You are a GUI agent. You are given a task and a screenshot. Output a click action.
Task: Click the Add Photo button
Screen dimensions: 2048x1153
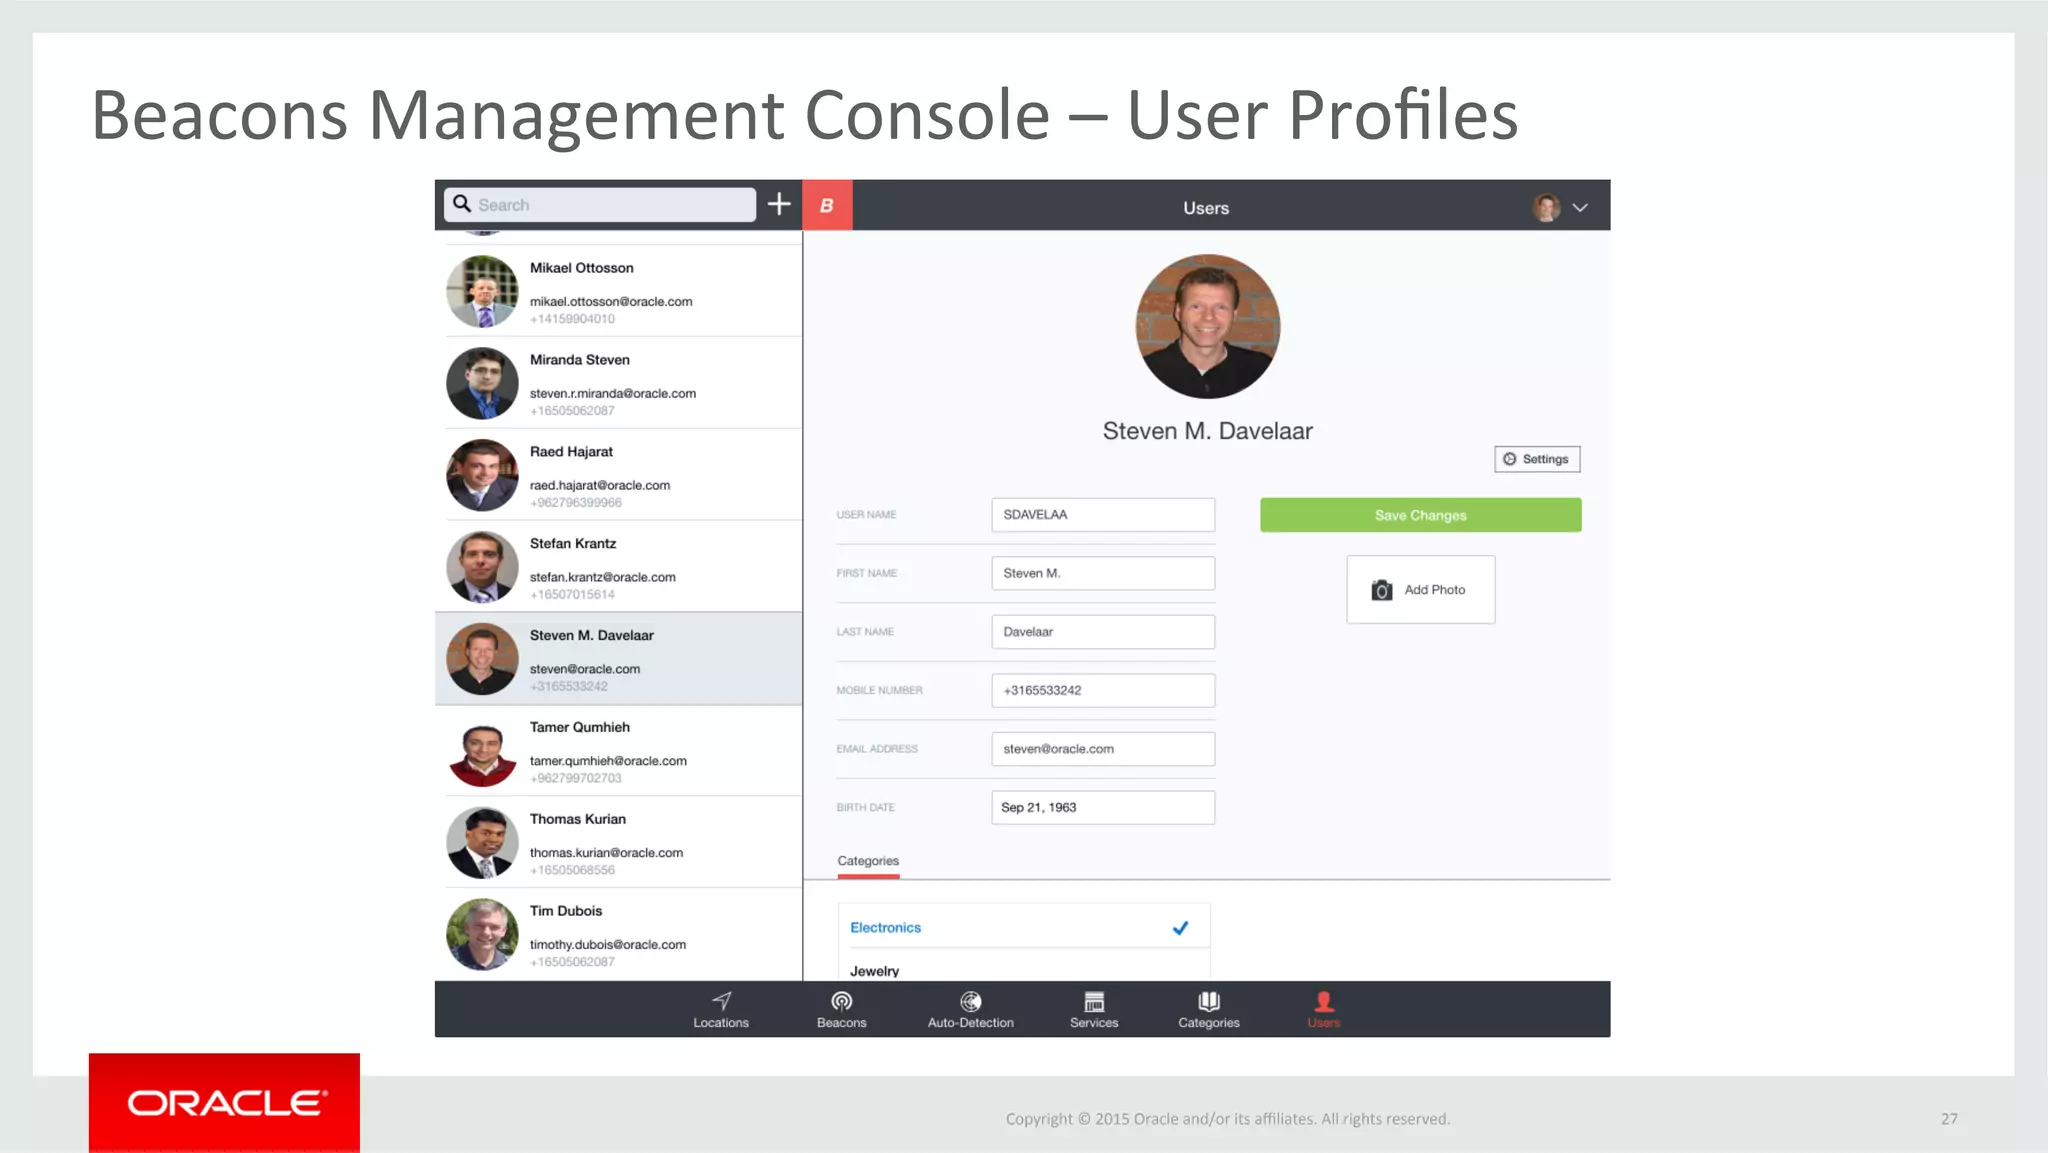tap(1420, 589)
